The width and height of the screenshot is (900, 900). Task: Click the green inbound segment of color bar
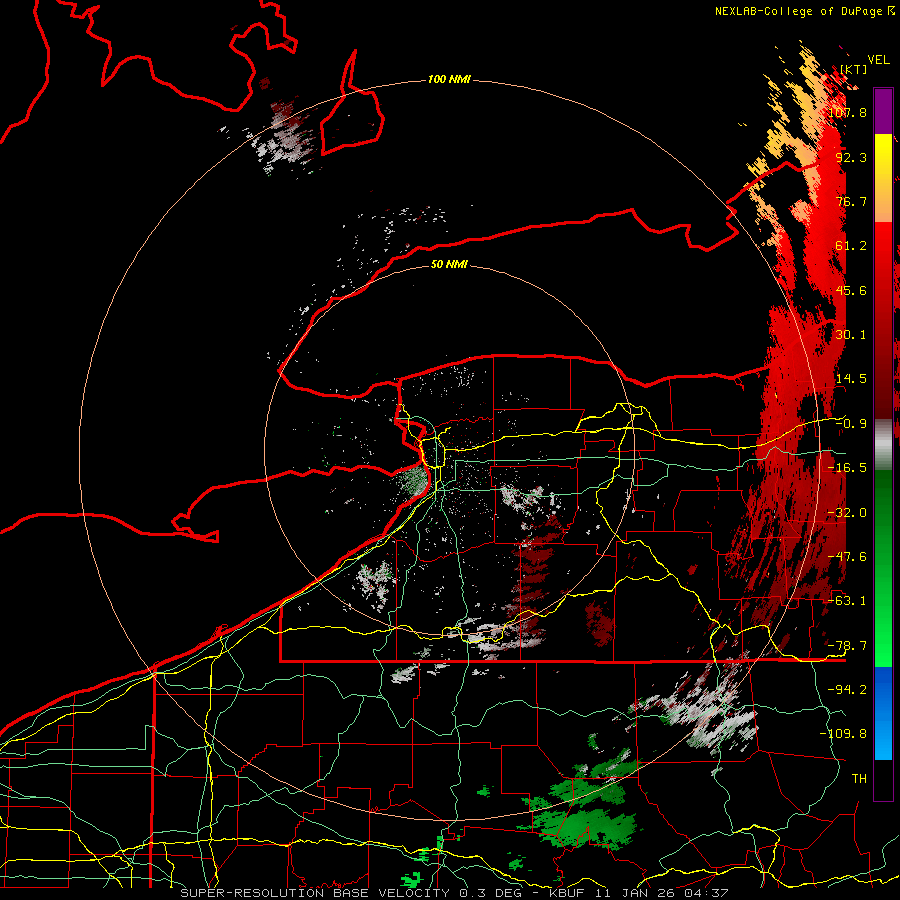point(883,568)
